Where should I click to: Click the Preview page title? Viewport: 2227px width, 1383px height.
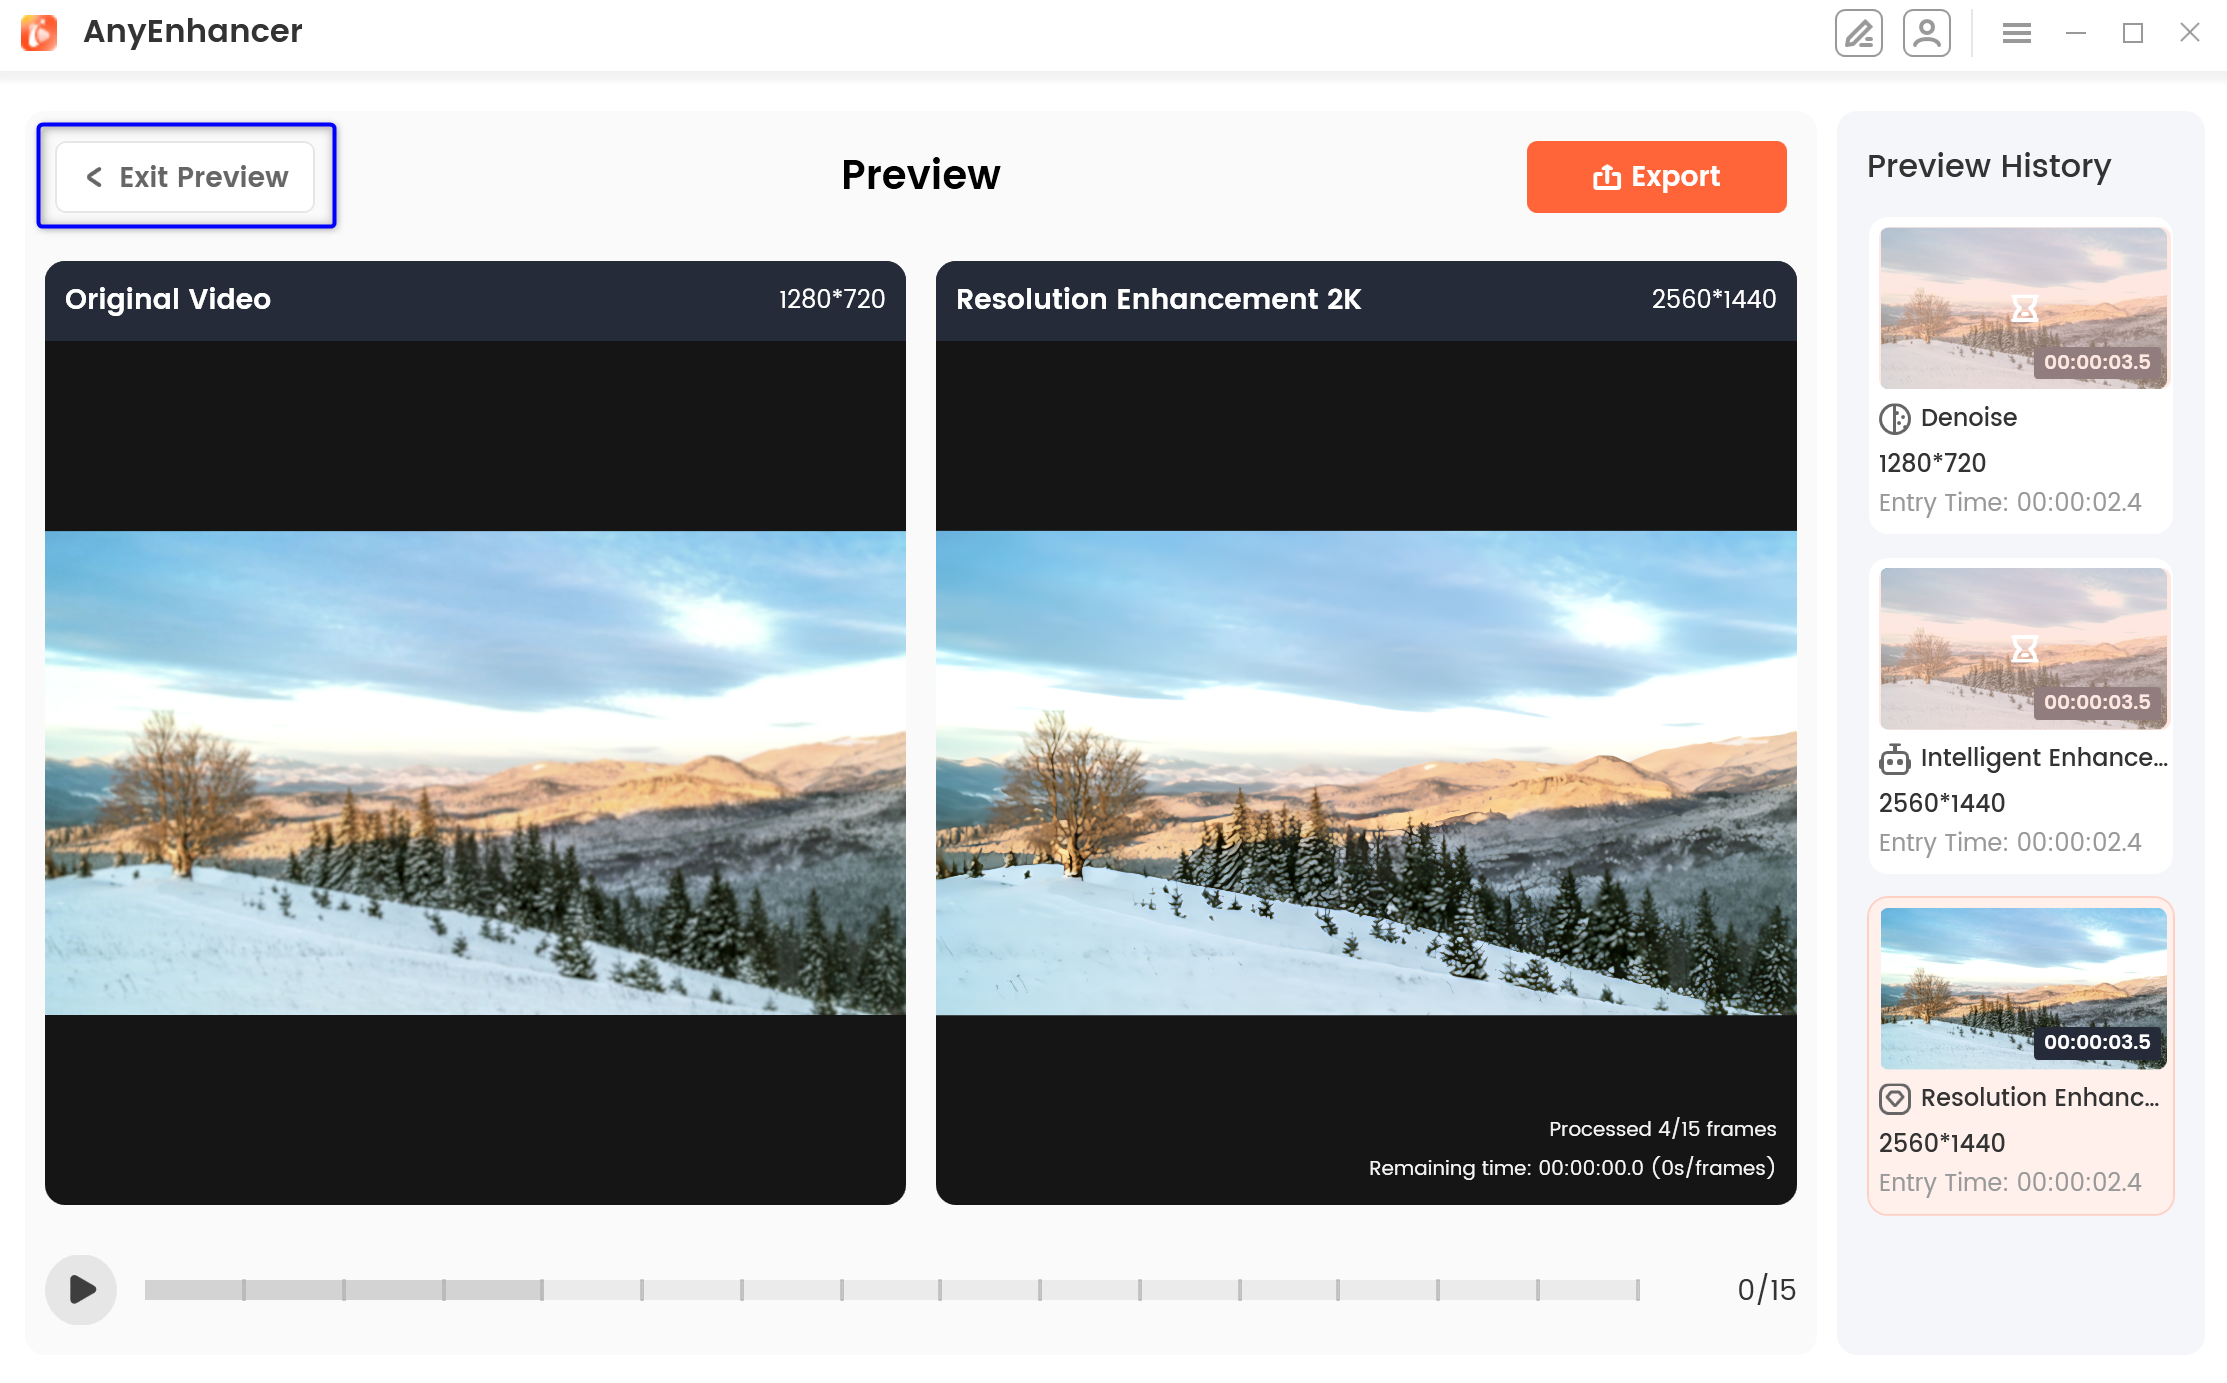pyautogui.click(x=919, y=175)
